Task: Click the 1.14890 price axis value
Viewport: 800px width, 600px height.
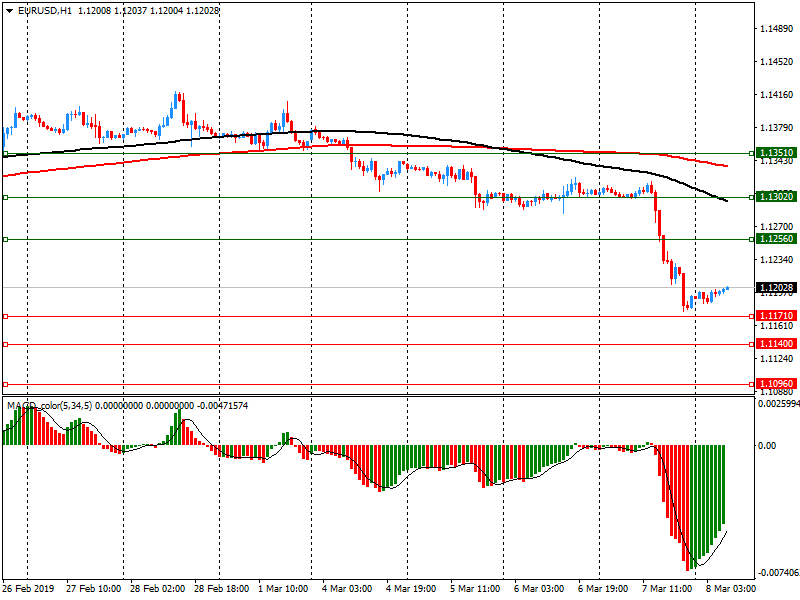Action: point(777,29)
